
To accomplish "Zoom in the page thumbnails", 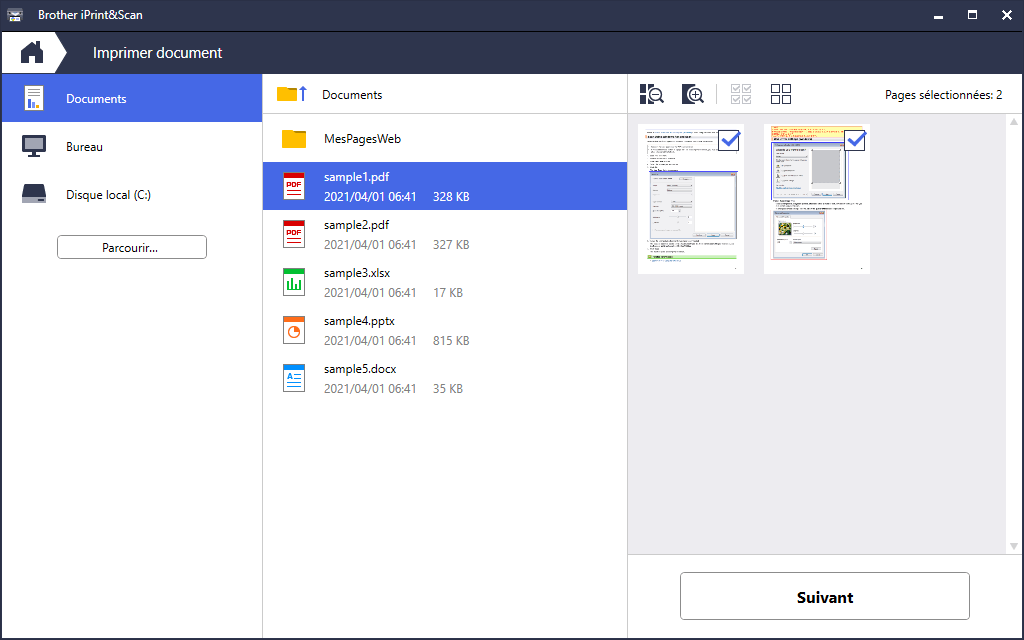I will (x=693, y=94).
